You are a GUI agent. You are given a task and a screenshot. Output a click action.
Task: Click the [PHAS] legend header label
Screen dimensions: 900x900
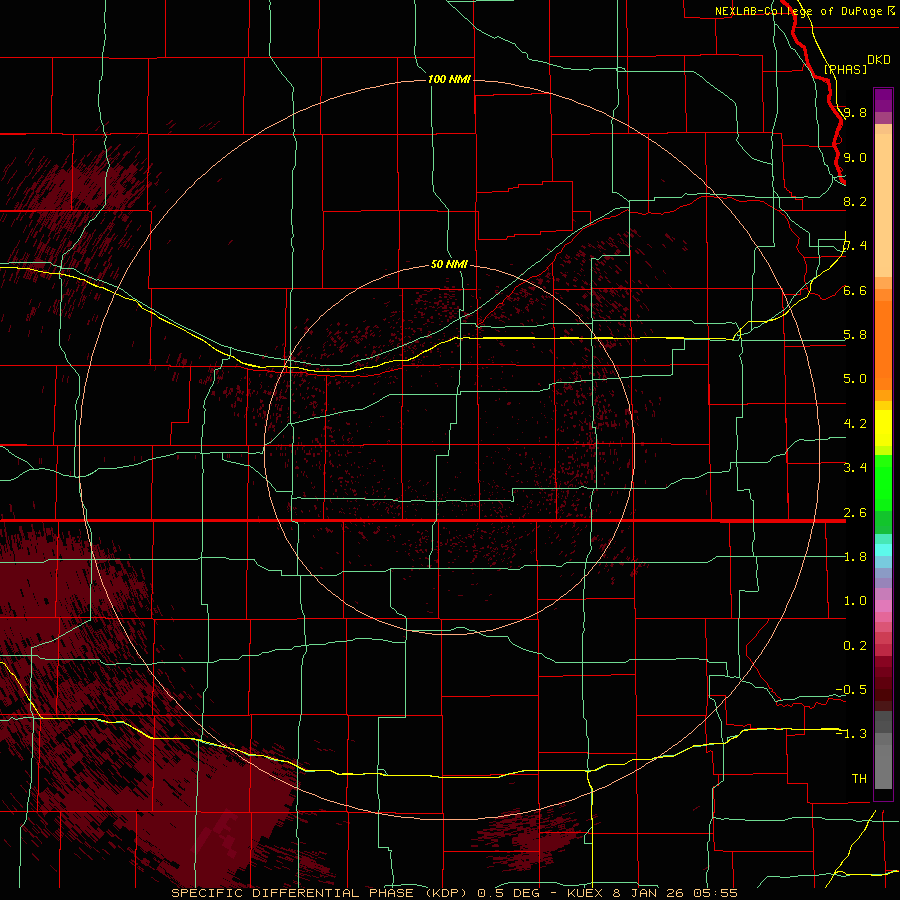[x=845, y=69]
